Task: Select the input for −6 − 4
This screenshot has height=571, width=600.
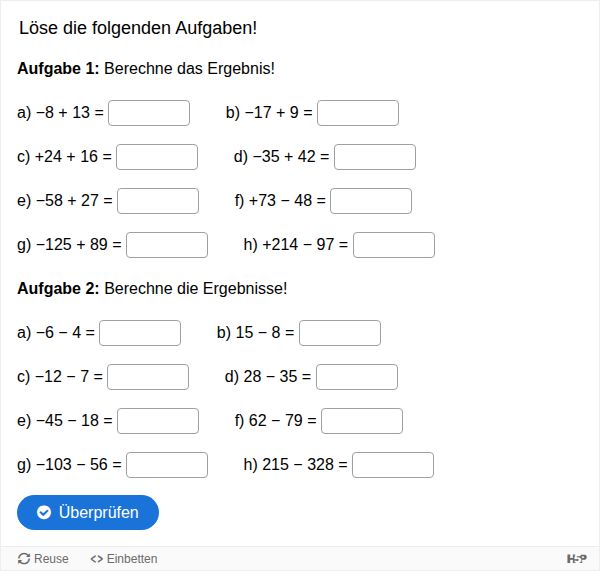Action: point(140,333)
